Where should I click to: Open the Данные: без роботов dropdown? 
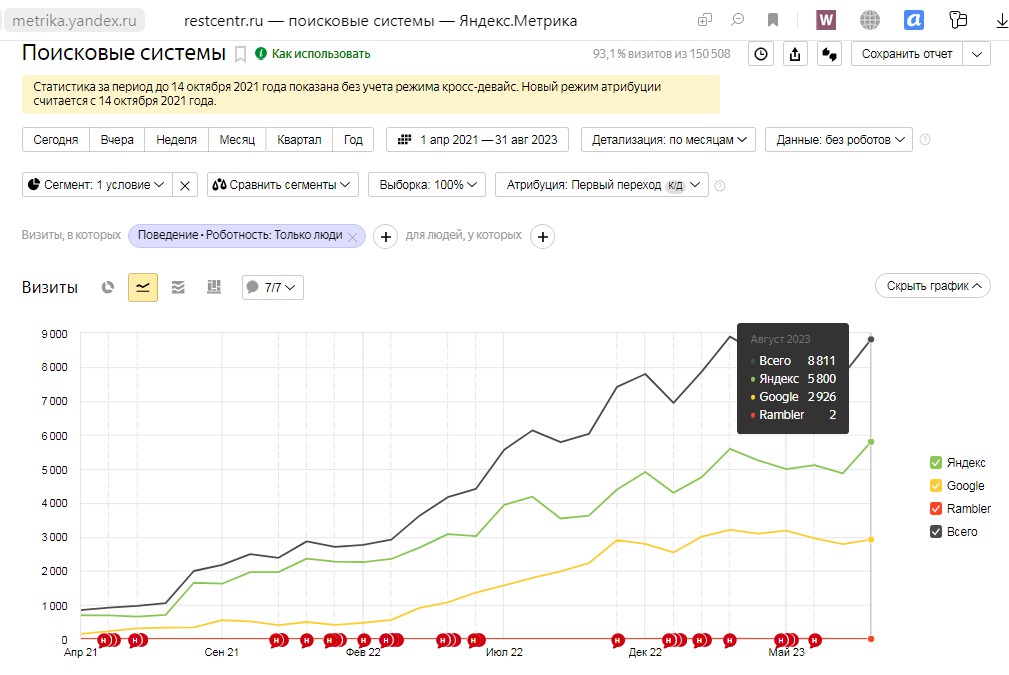(839, 140)
